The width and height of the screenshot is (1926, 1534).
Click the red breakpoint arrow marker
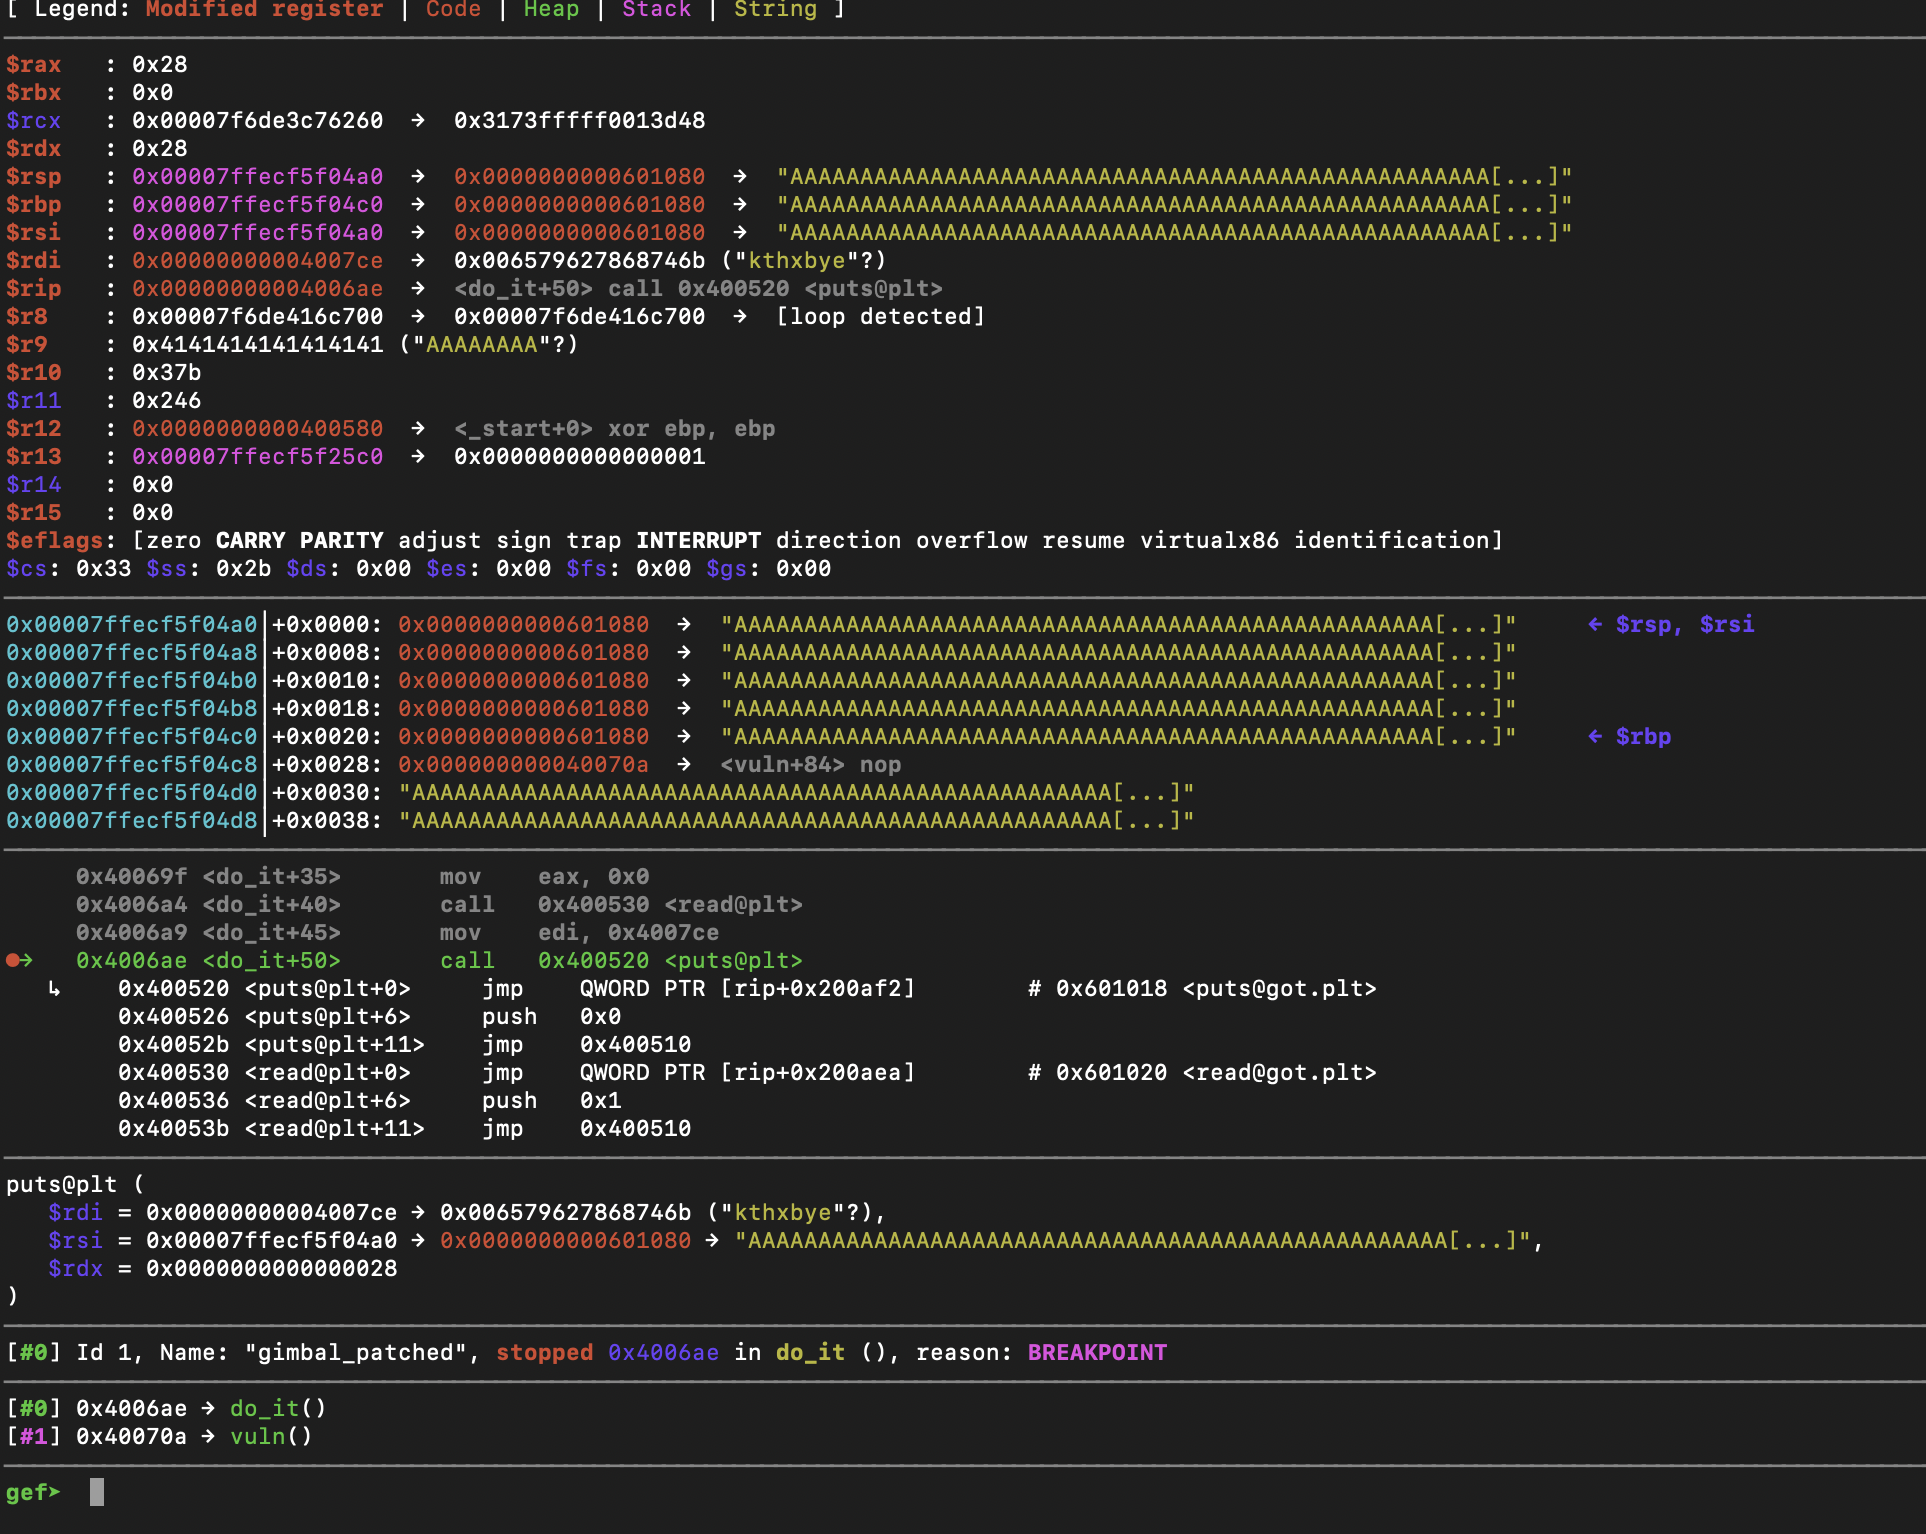pos(19,960)
